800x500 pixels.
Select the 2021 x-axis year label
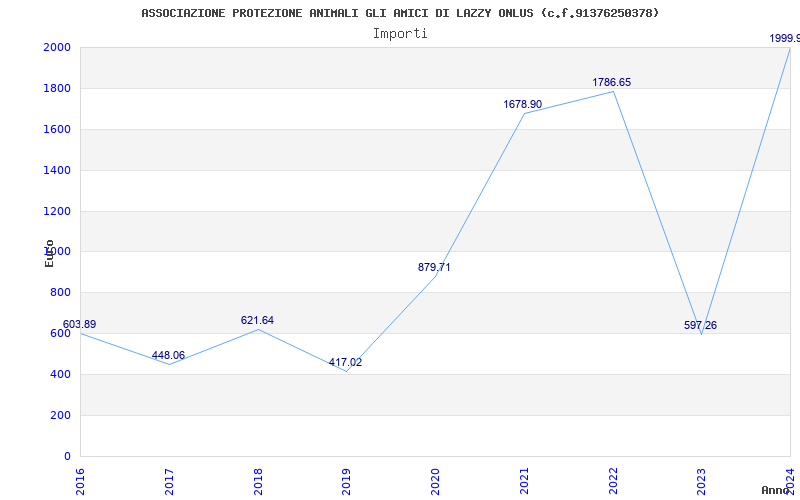point(524,481)
